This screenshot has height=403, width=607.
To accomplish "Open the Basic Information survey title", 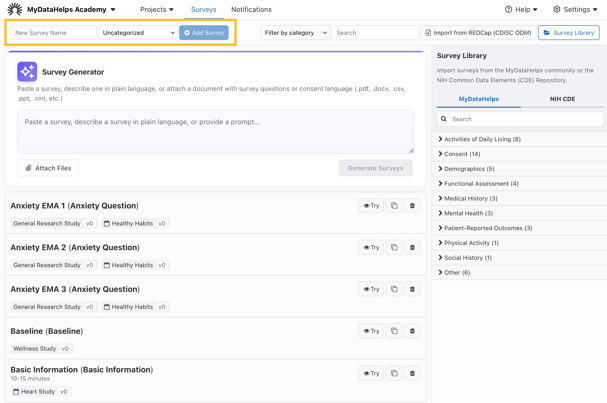I will coord(82,370).
